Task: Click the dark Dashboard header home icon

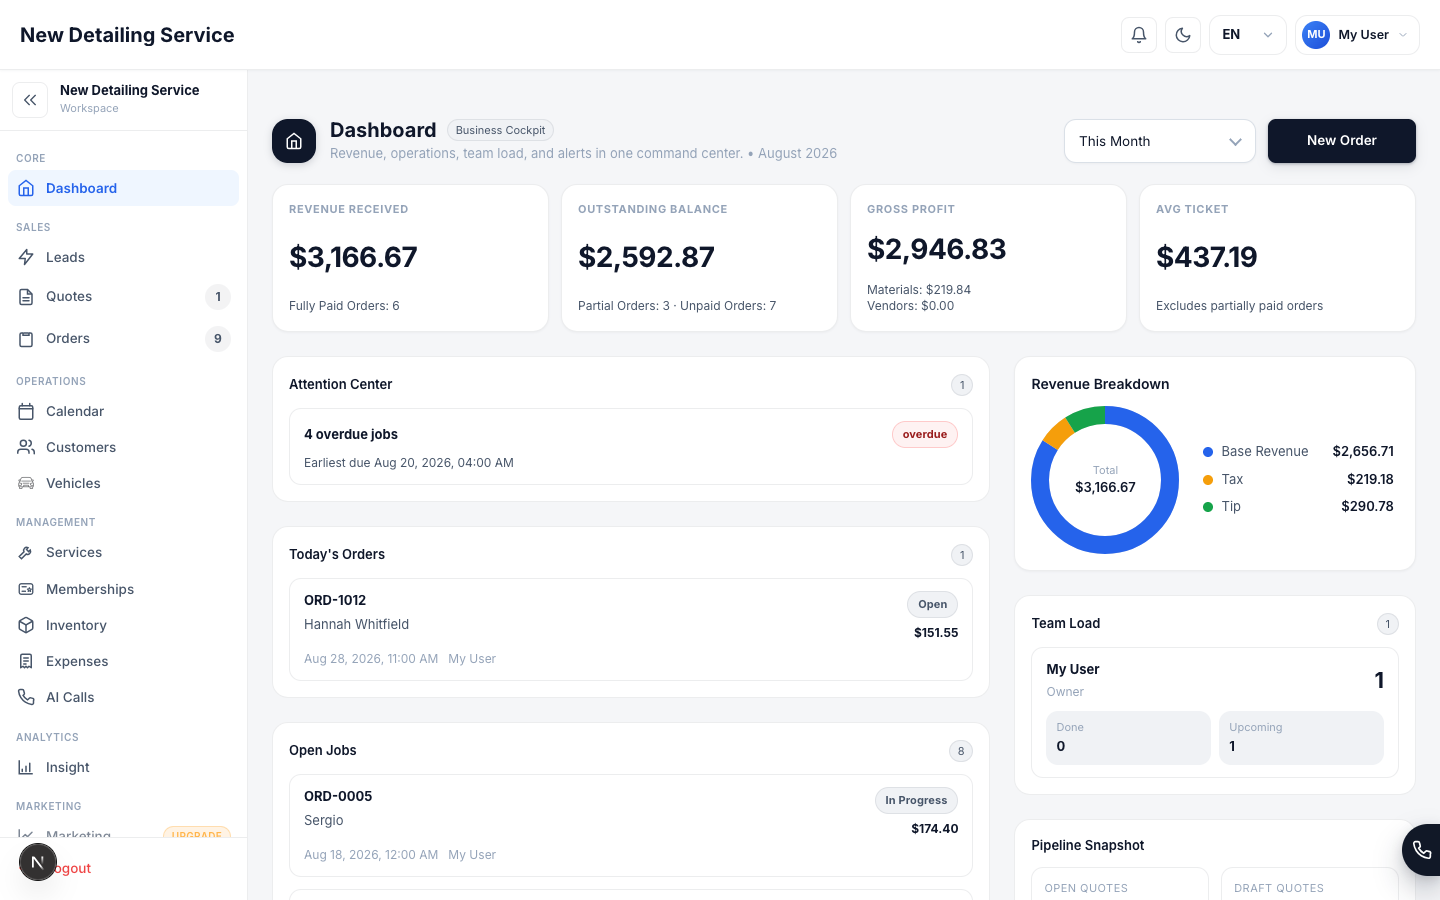Action: (294, 141)
